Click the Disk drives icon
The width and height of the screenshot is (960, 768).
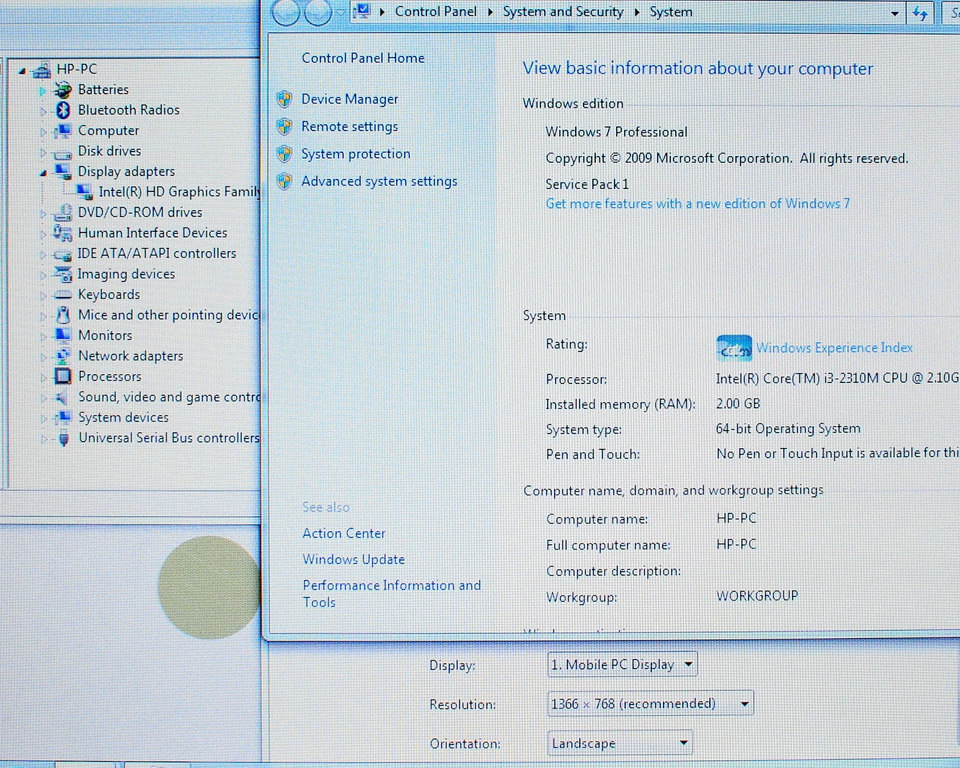coord(62,152)
